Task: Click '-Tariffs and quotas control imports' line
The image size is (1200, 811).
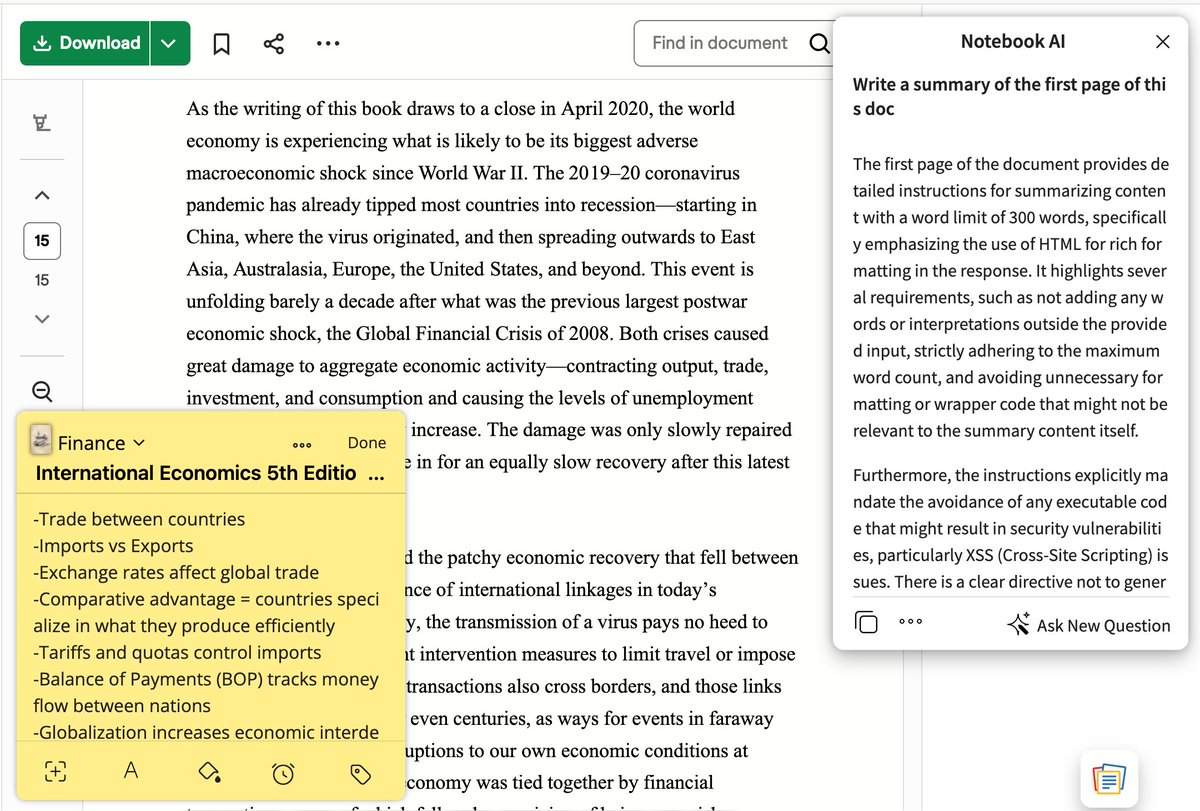Action: click(x=177, y=653)
